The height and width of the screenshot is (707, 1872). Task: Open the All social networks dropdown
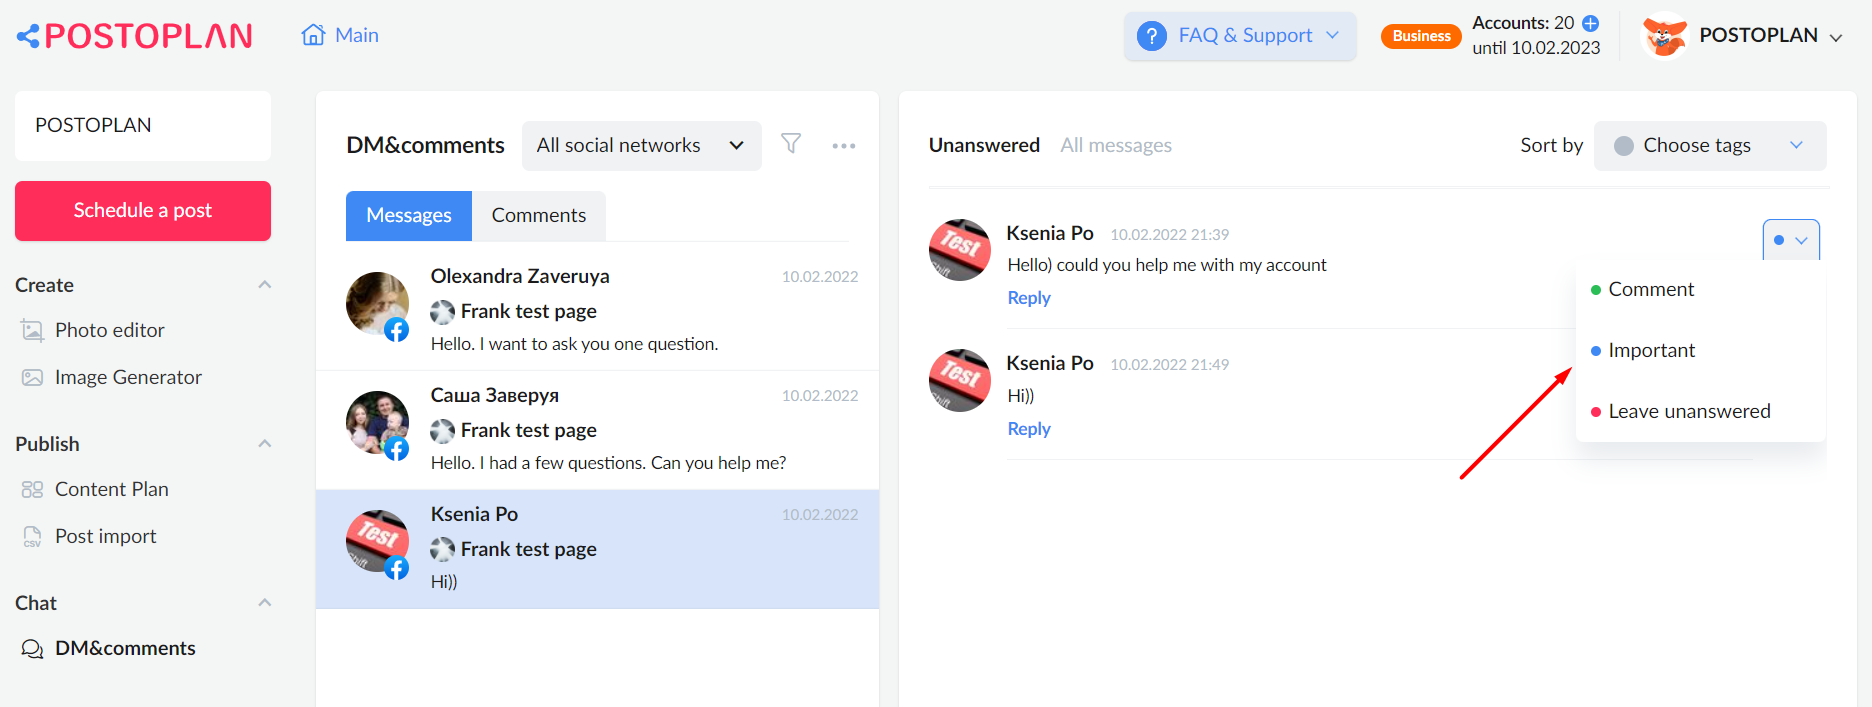pos(642,146)
